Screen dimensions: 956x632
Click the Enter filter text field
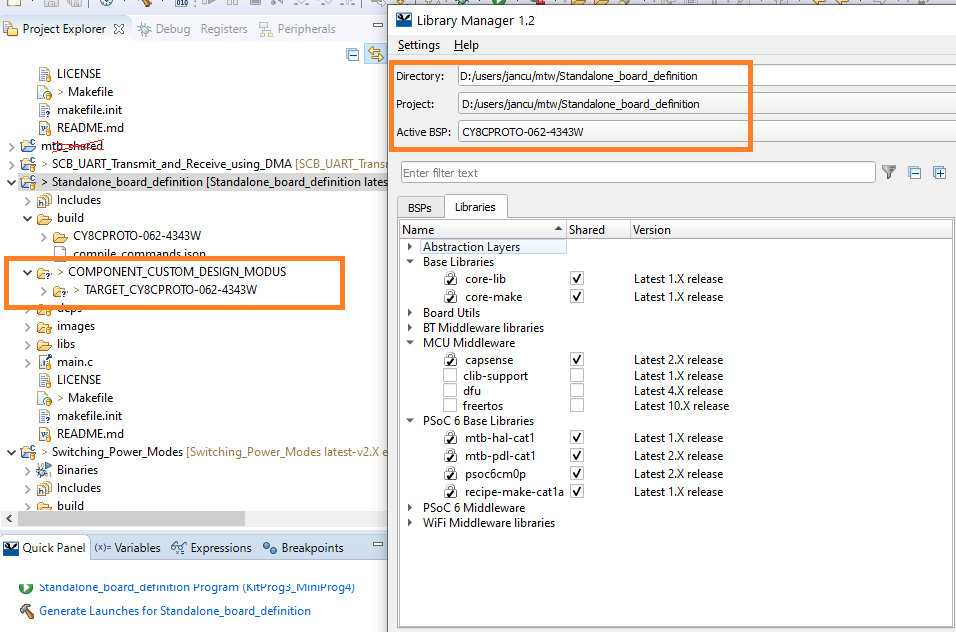(636, 173)
